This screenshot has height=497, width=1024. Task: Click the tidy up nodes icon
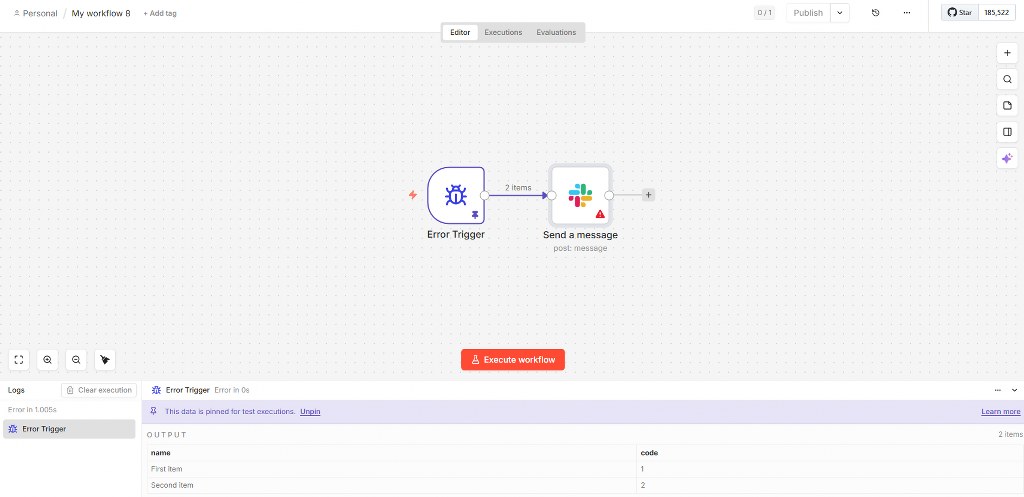pos(105,359)
